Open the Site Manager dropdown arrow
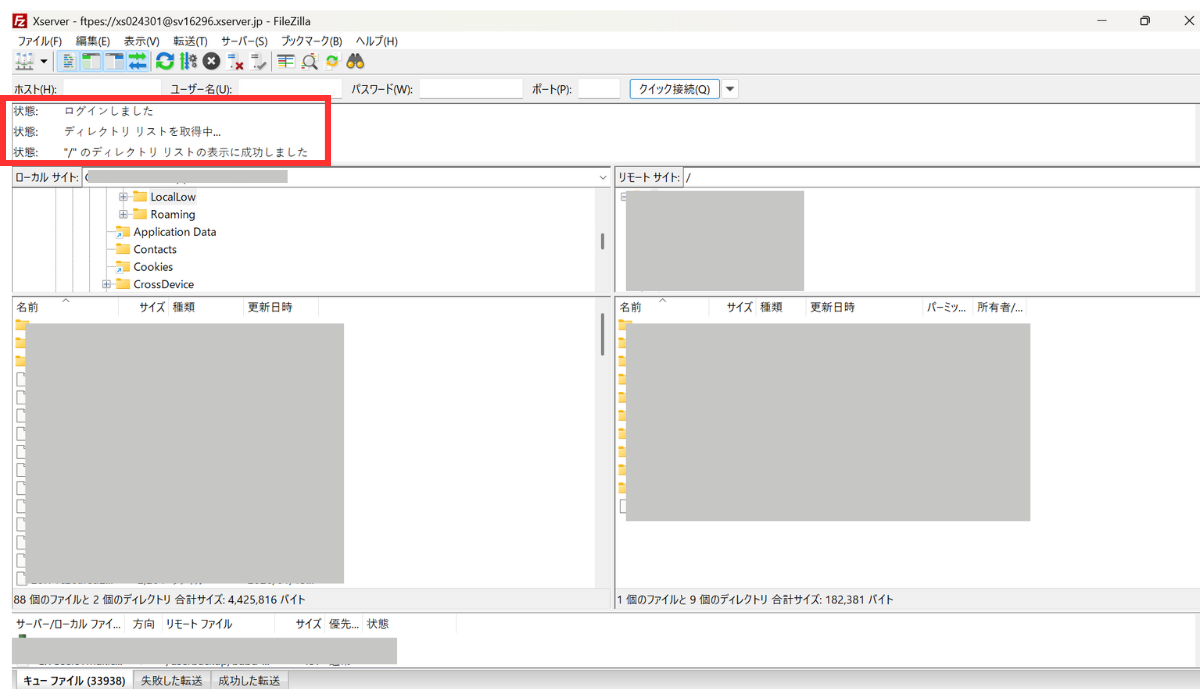Image resolution: width=1200 pixels, height=700 pixels. point(44,62)
